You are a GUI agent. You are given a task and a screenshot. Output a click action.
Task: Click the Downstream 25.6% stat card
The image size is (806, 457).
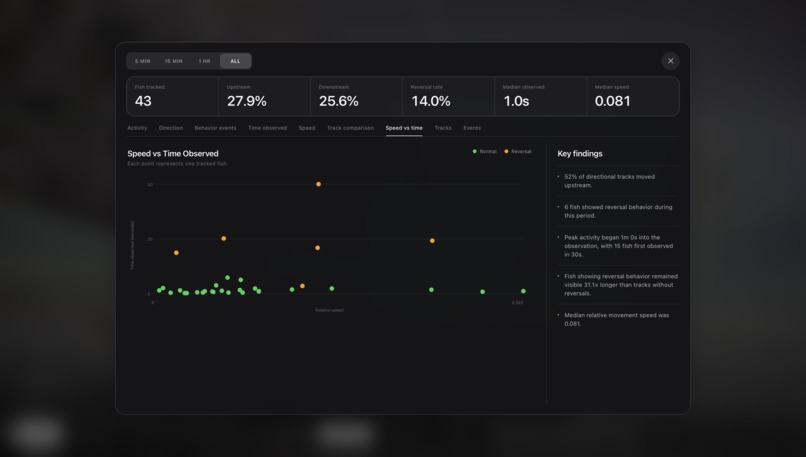point(356,97)
